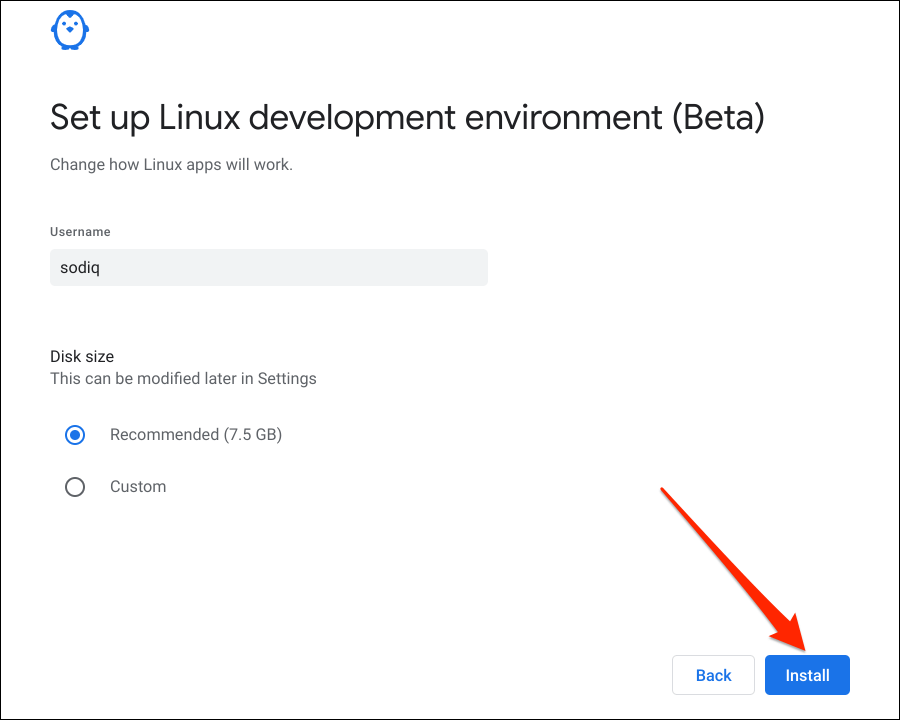Screen dimensions: 900x720
Task: Click the "Custom" option label text
Action: 138,487
